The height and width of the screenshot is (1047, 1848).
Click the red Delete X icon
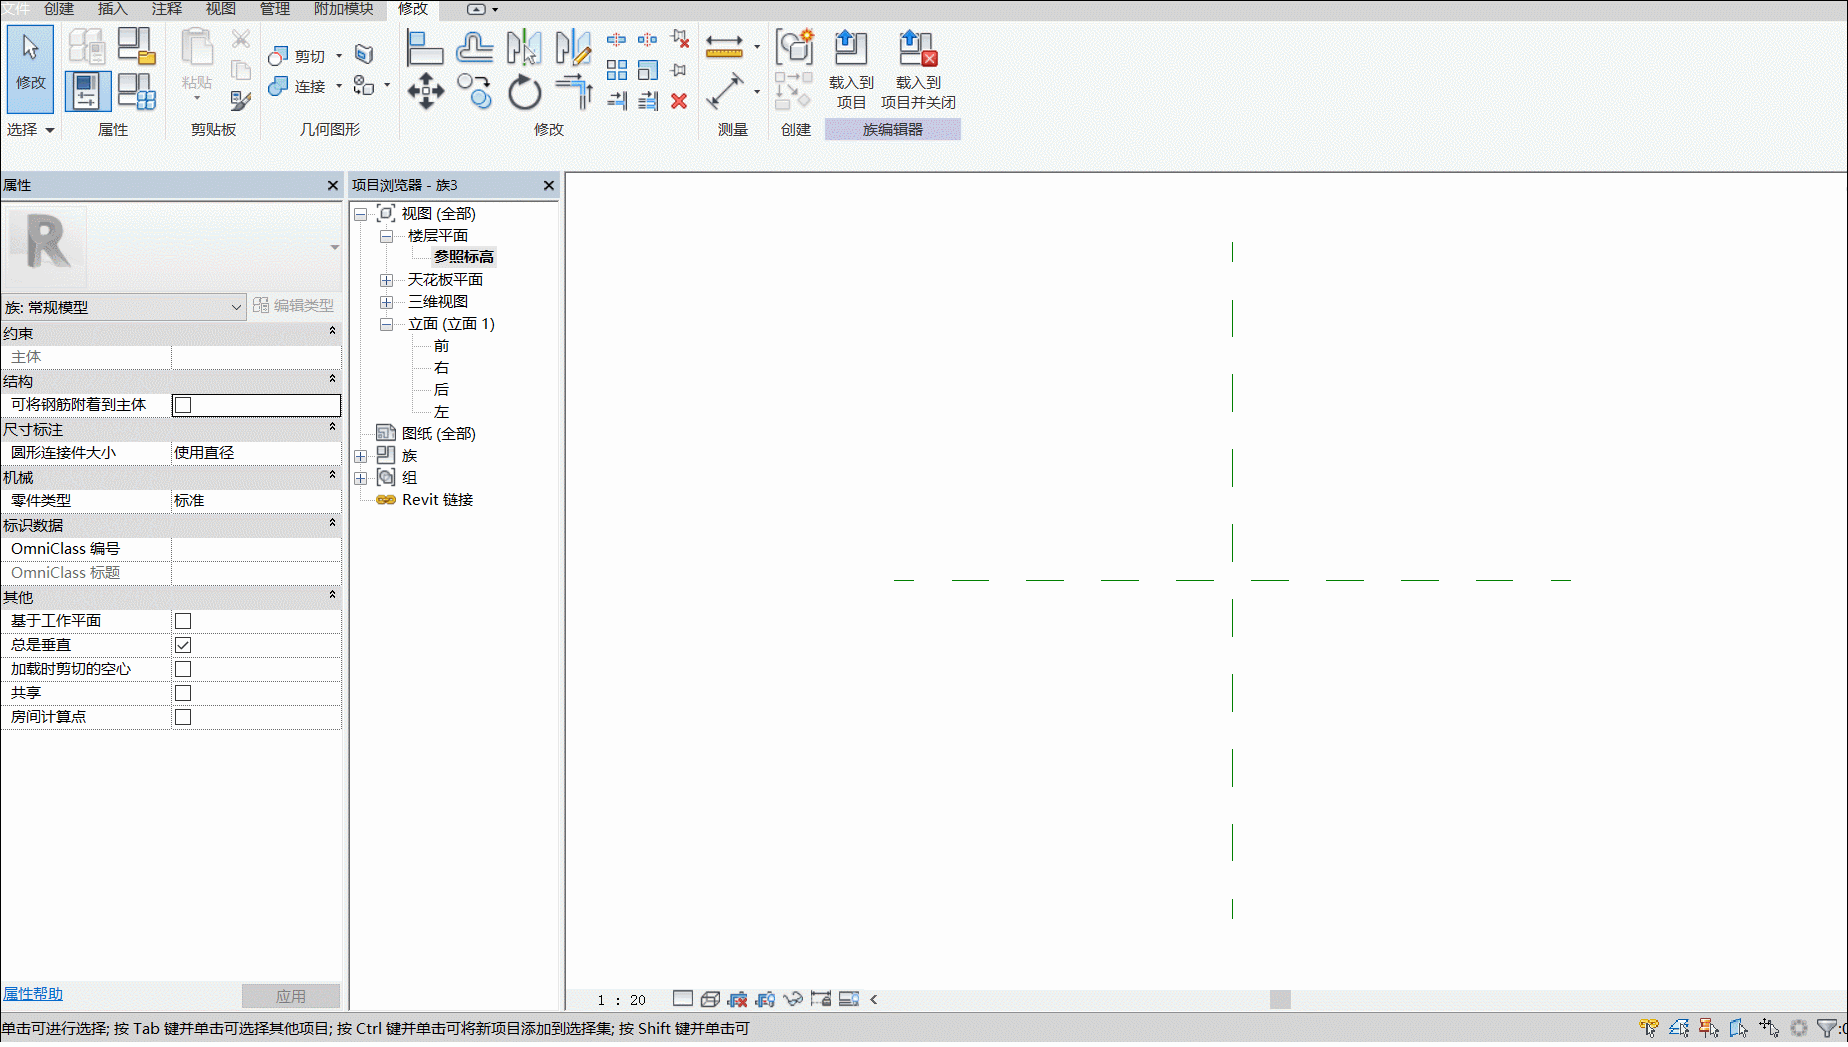[x=679, y=101]
